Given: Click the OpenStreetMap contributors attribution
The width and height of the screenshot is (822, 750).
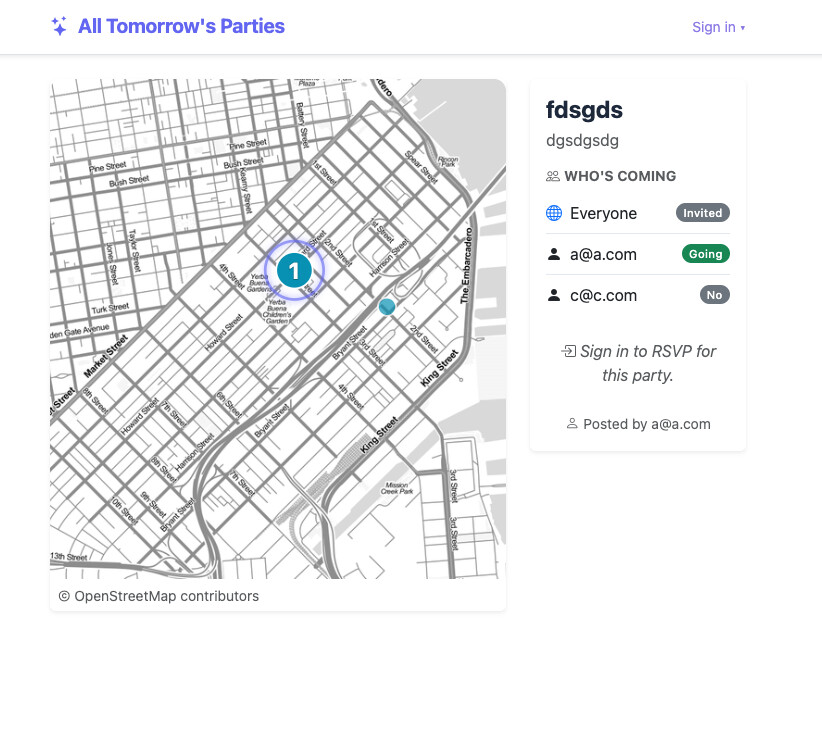Looking at the screenshot, I should click(x=159, y=596).
